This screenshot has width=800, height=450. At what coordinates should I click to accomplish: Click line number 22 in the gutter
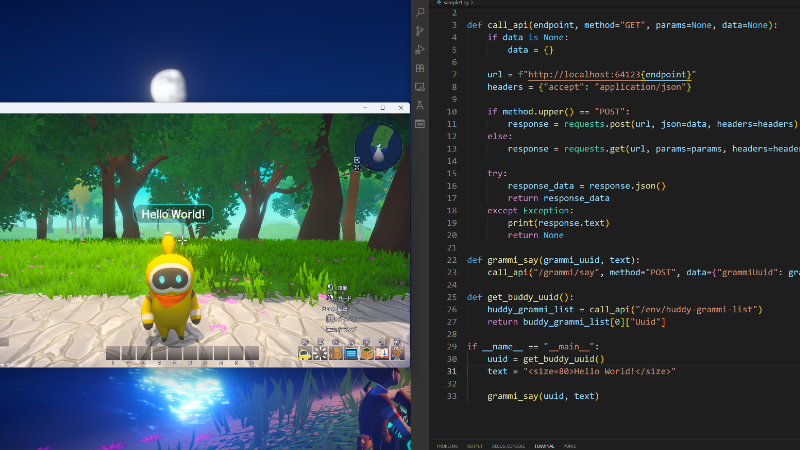coord(452,260)
